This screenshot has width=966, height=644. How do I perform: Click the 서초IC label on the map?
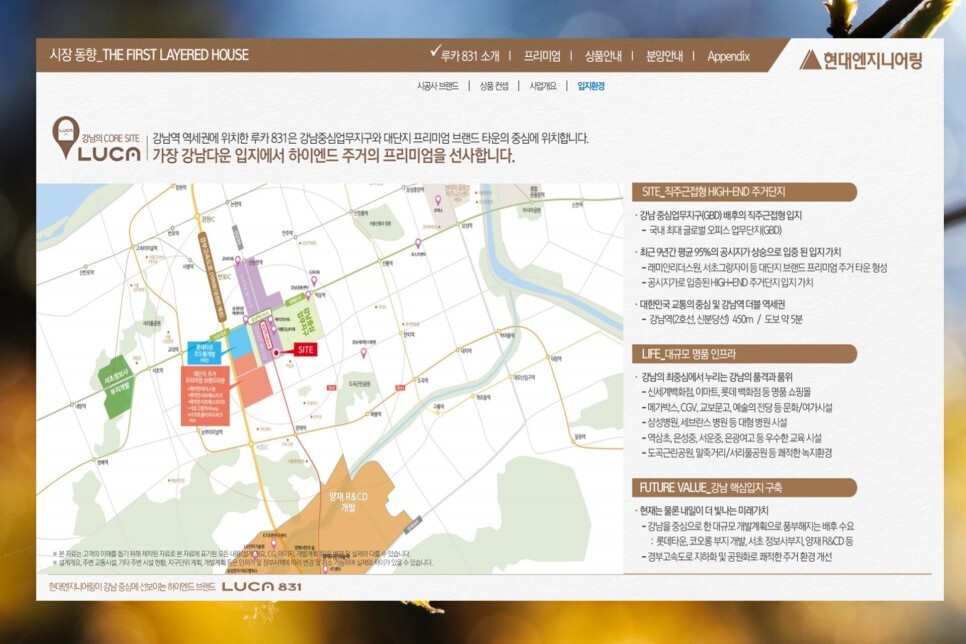point(262,447)
